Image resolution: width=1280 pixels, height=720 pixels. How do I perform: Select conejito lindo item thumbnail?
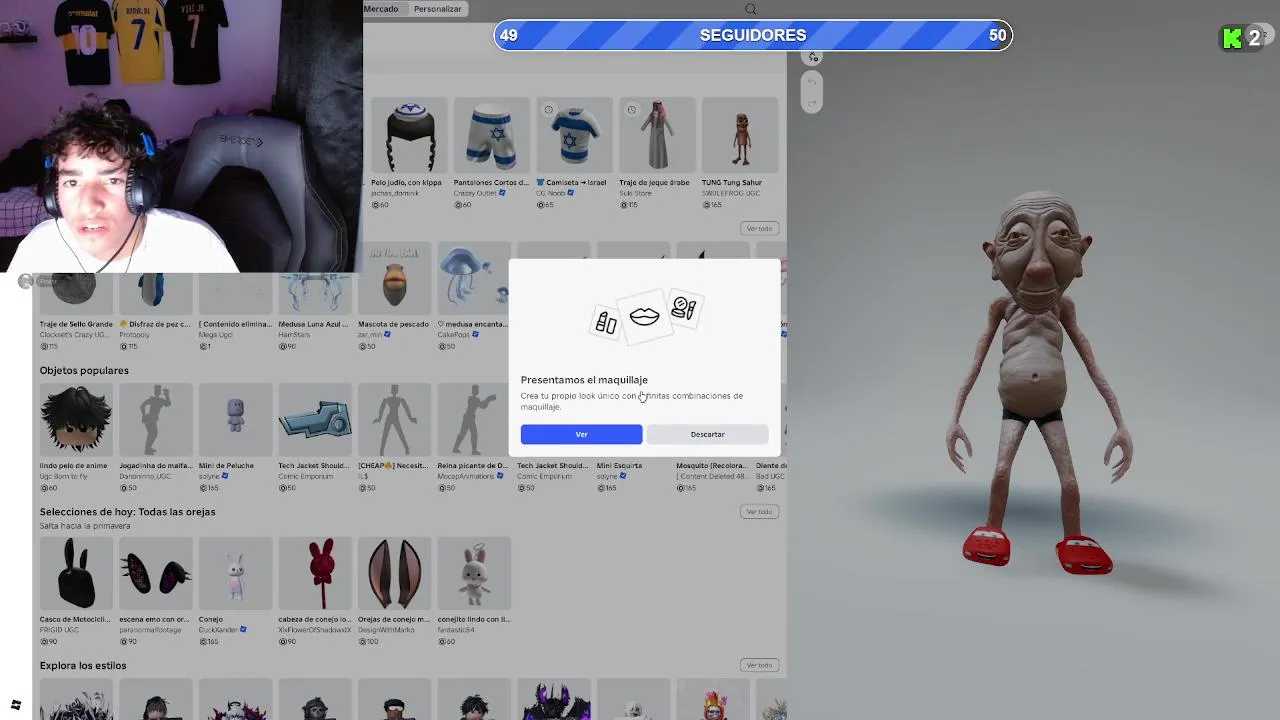[474, 573]
